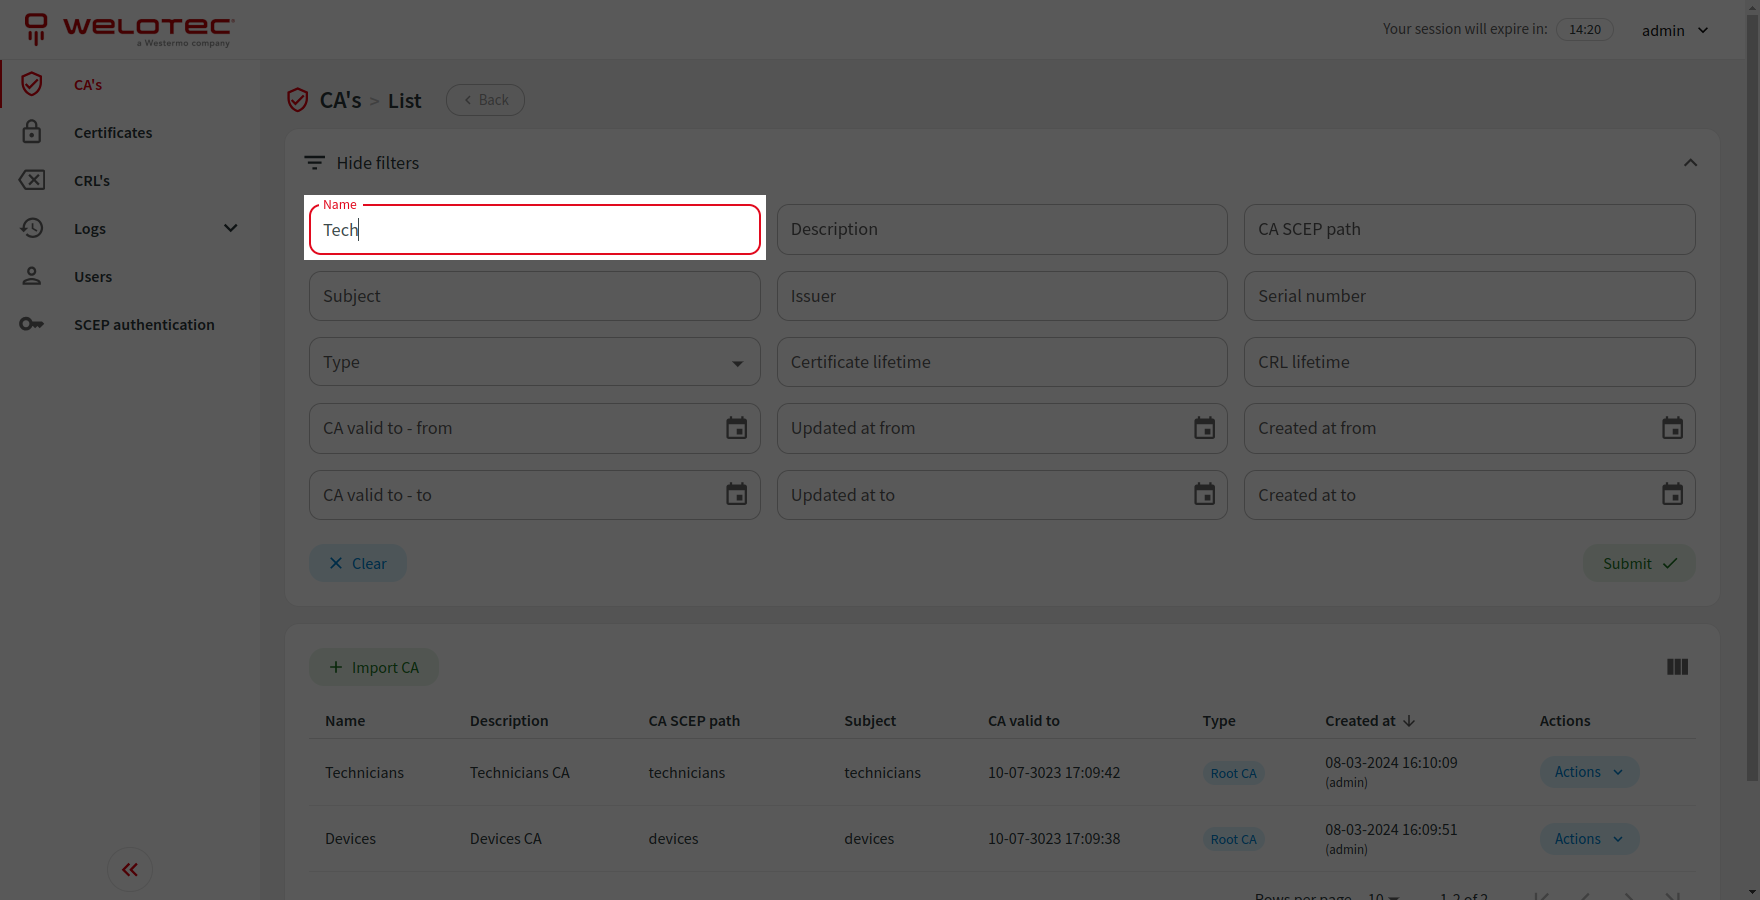The height and width of the screenshot is (900, 1760).
Task: Open the calendar picker for Updated at to
Action: click(x=1204, y=494)
